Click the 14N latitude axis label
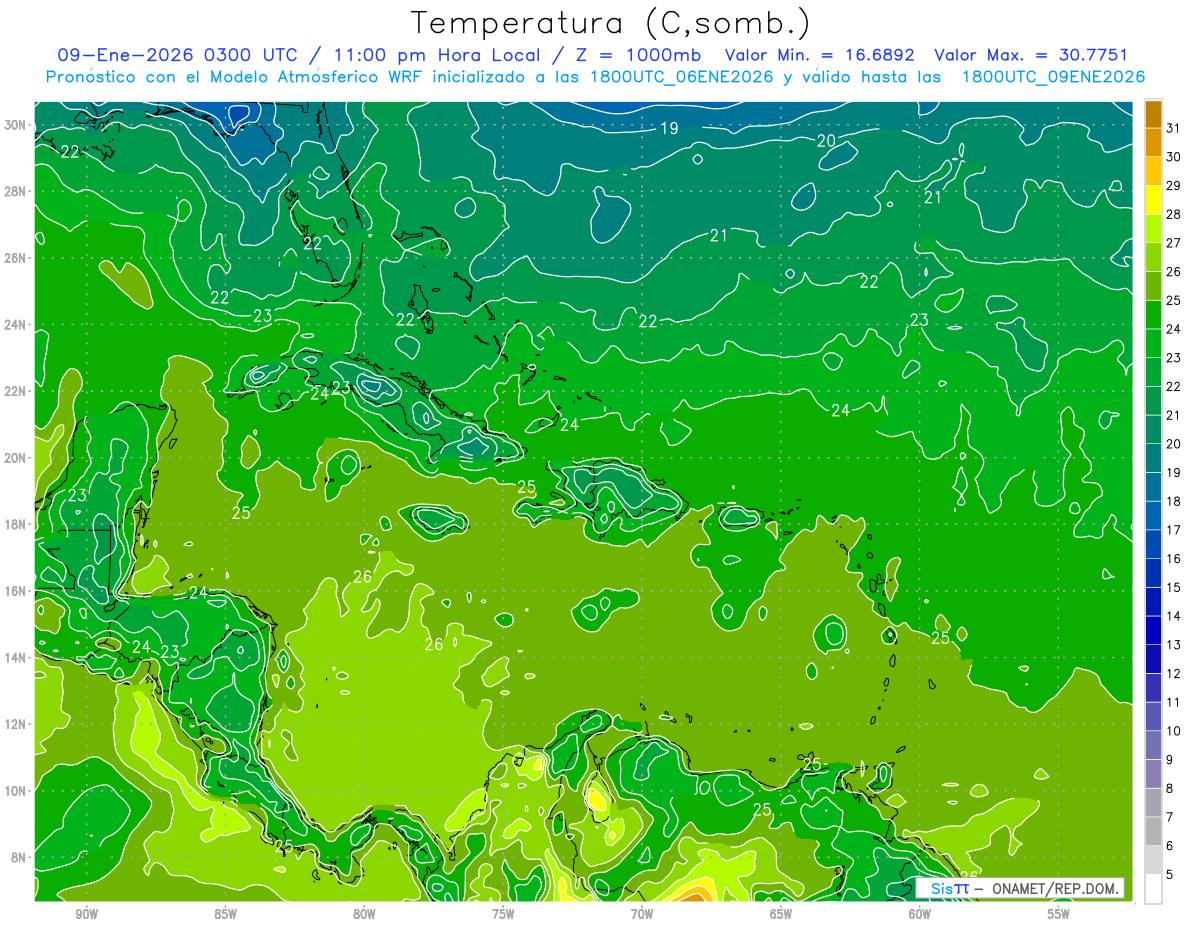 click(x=16, y=658)
